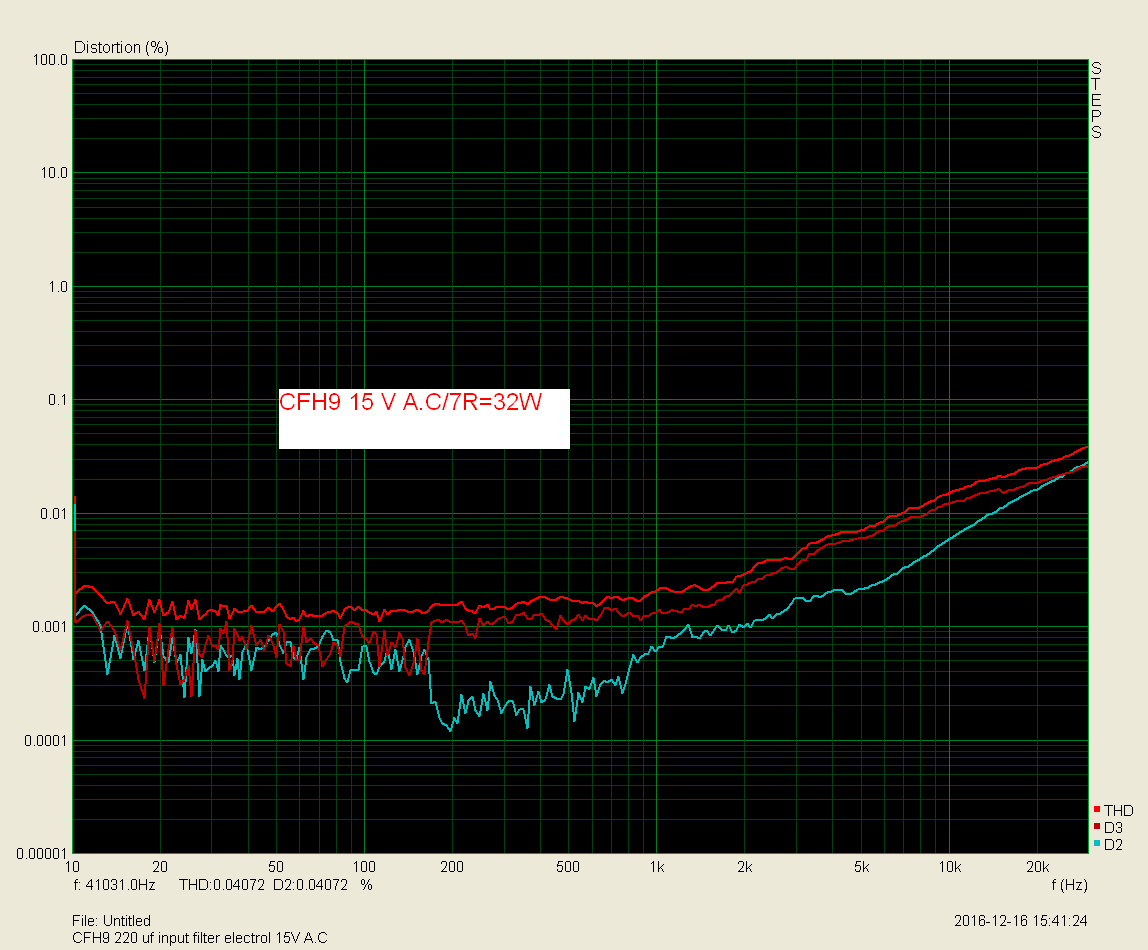
Task: Click the 500 frequency axis label
Action: [x=567, y=867]
